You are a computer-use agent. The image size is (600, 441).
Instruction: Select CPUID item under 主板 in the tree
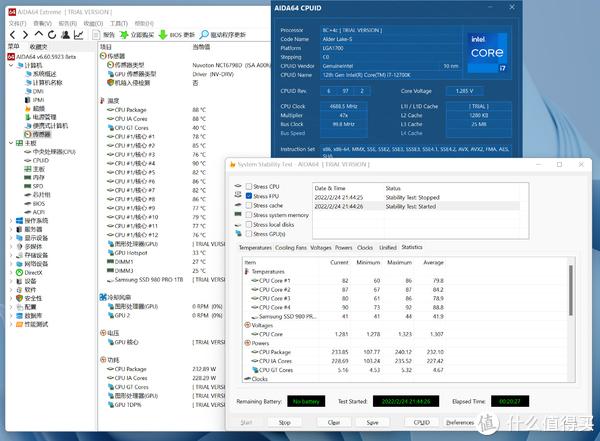37,160
